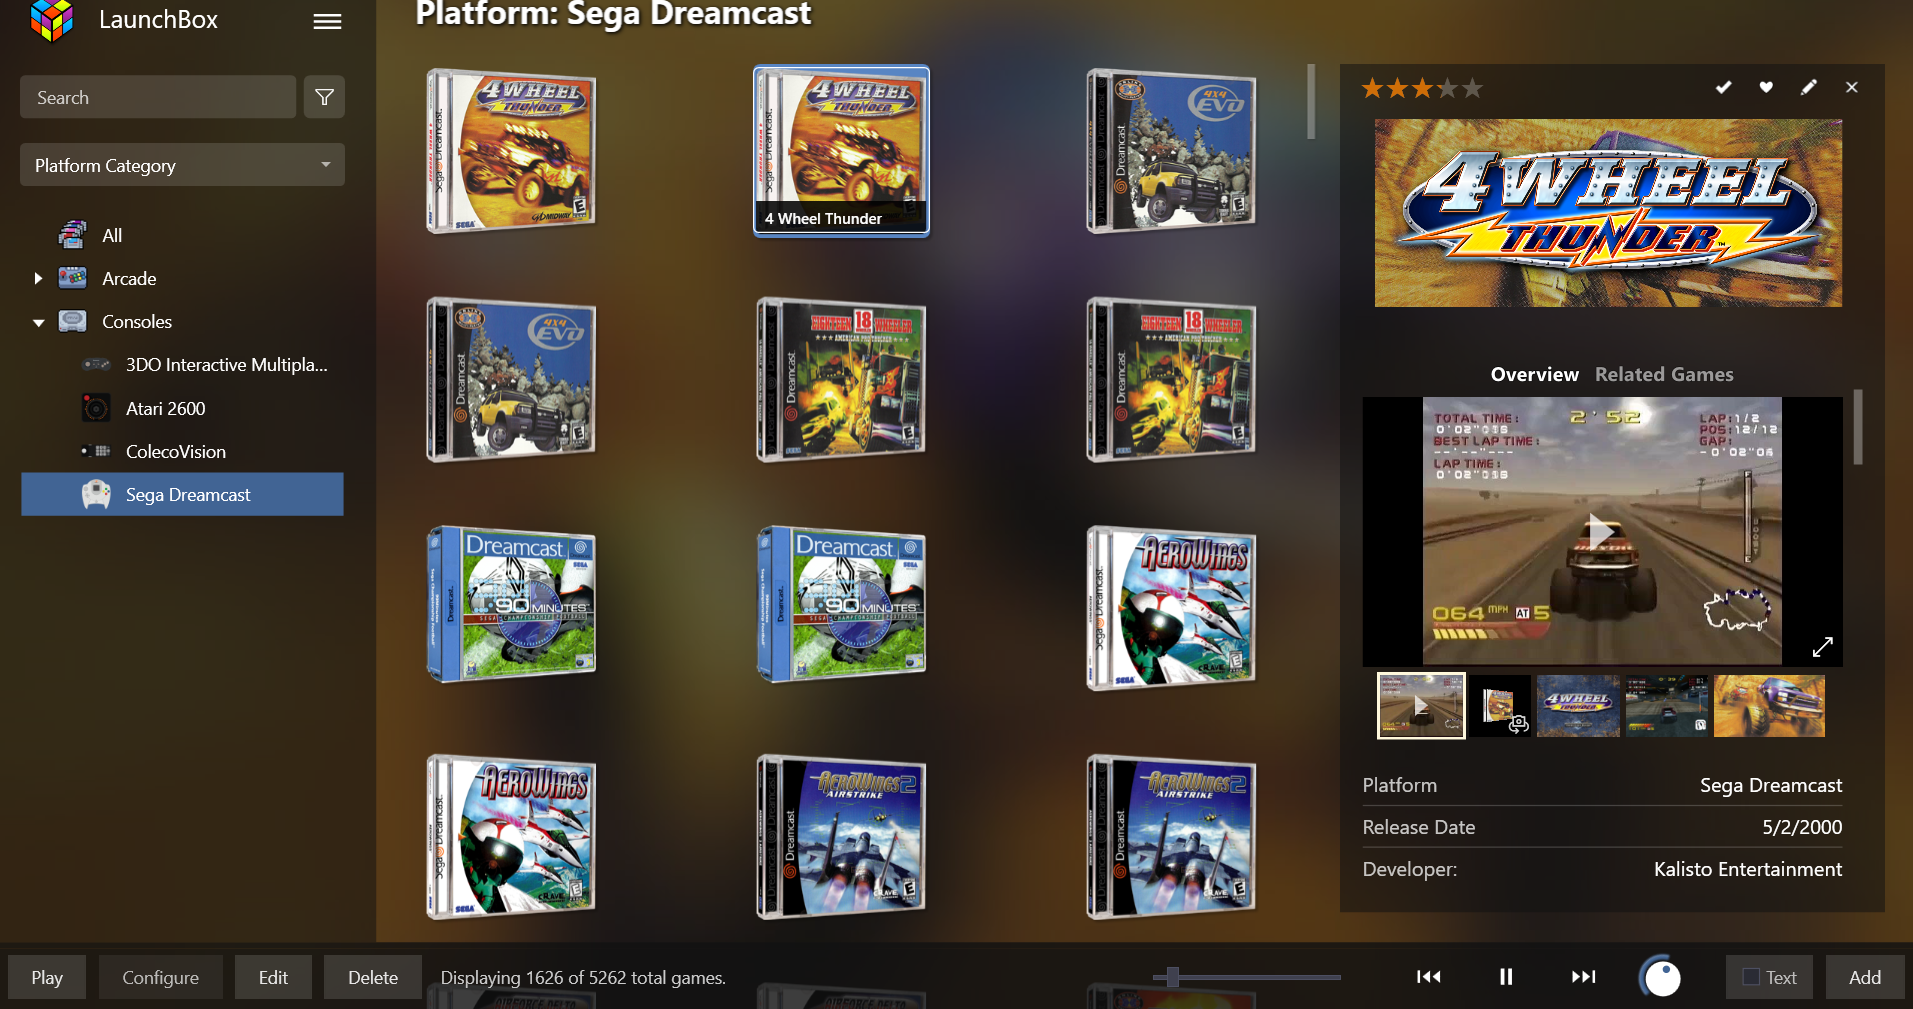Select AeroWings 2 Airstrike right box
The width and height of the screenshot is (1913, 1009).
(1171, 836)
